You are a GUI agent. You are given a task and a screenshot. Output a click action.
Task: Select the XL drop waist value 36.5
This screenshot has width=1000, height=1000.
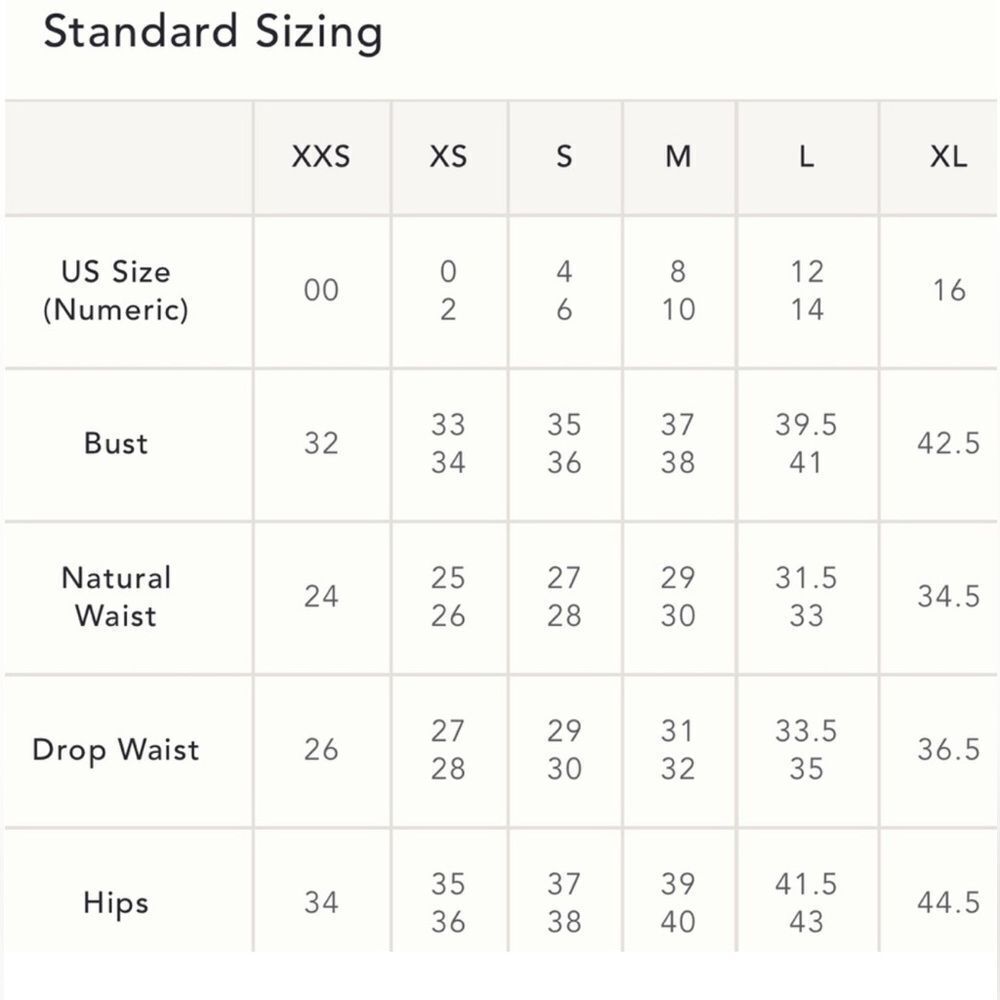[x=949, y=749]
